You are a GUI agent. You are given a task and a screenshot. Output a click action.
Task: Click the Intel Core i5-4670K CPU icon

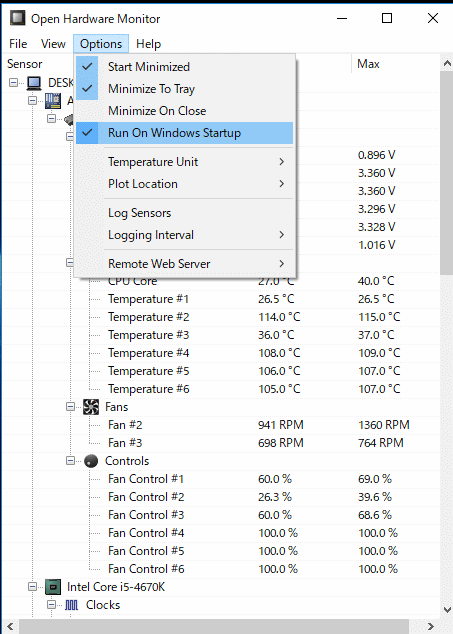click(x=53, y=587)
